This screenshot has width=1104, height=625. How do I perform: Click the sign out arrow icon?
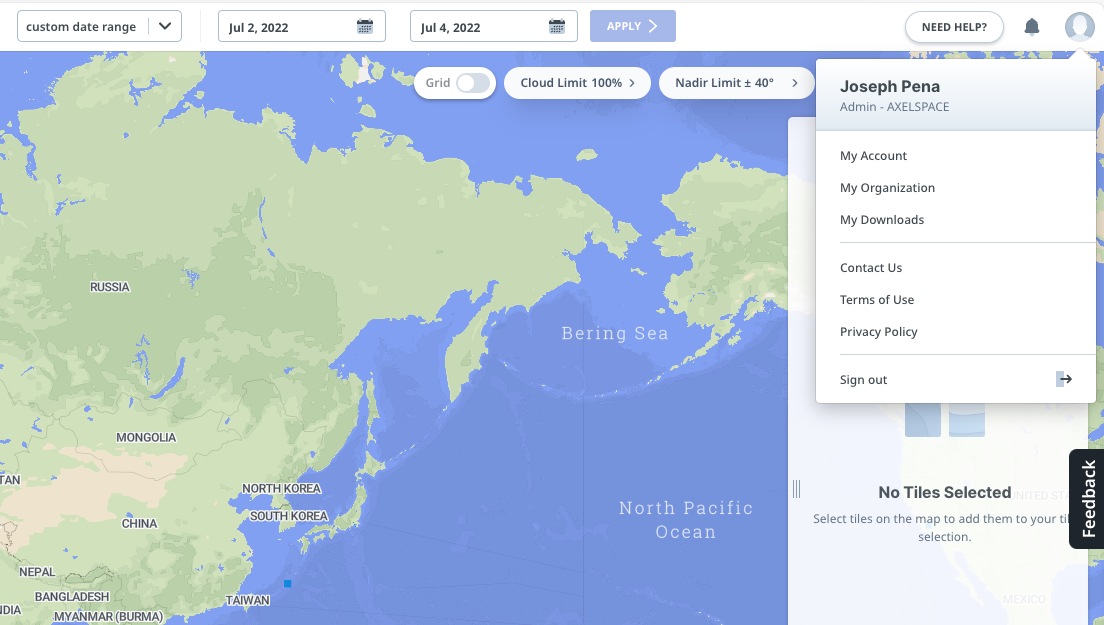point(1064,379)
